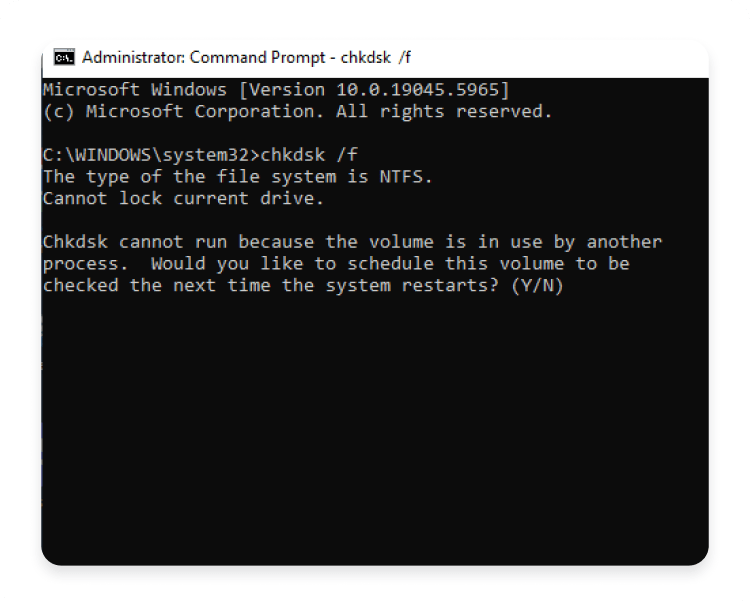Click the 'All rights reserved.' text
750x606 pixels.
pyautogui.click(x=444, y=111)
